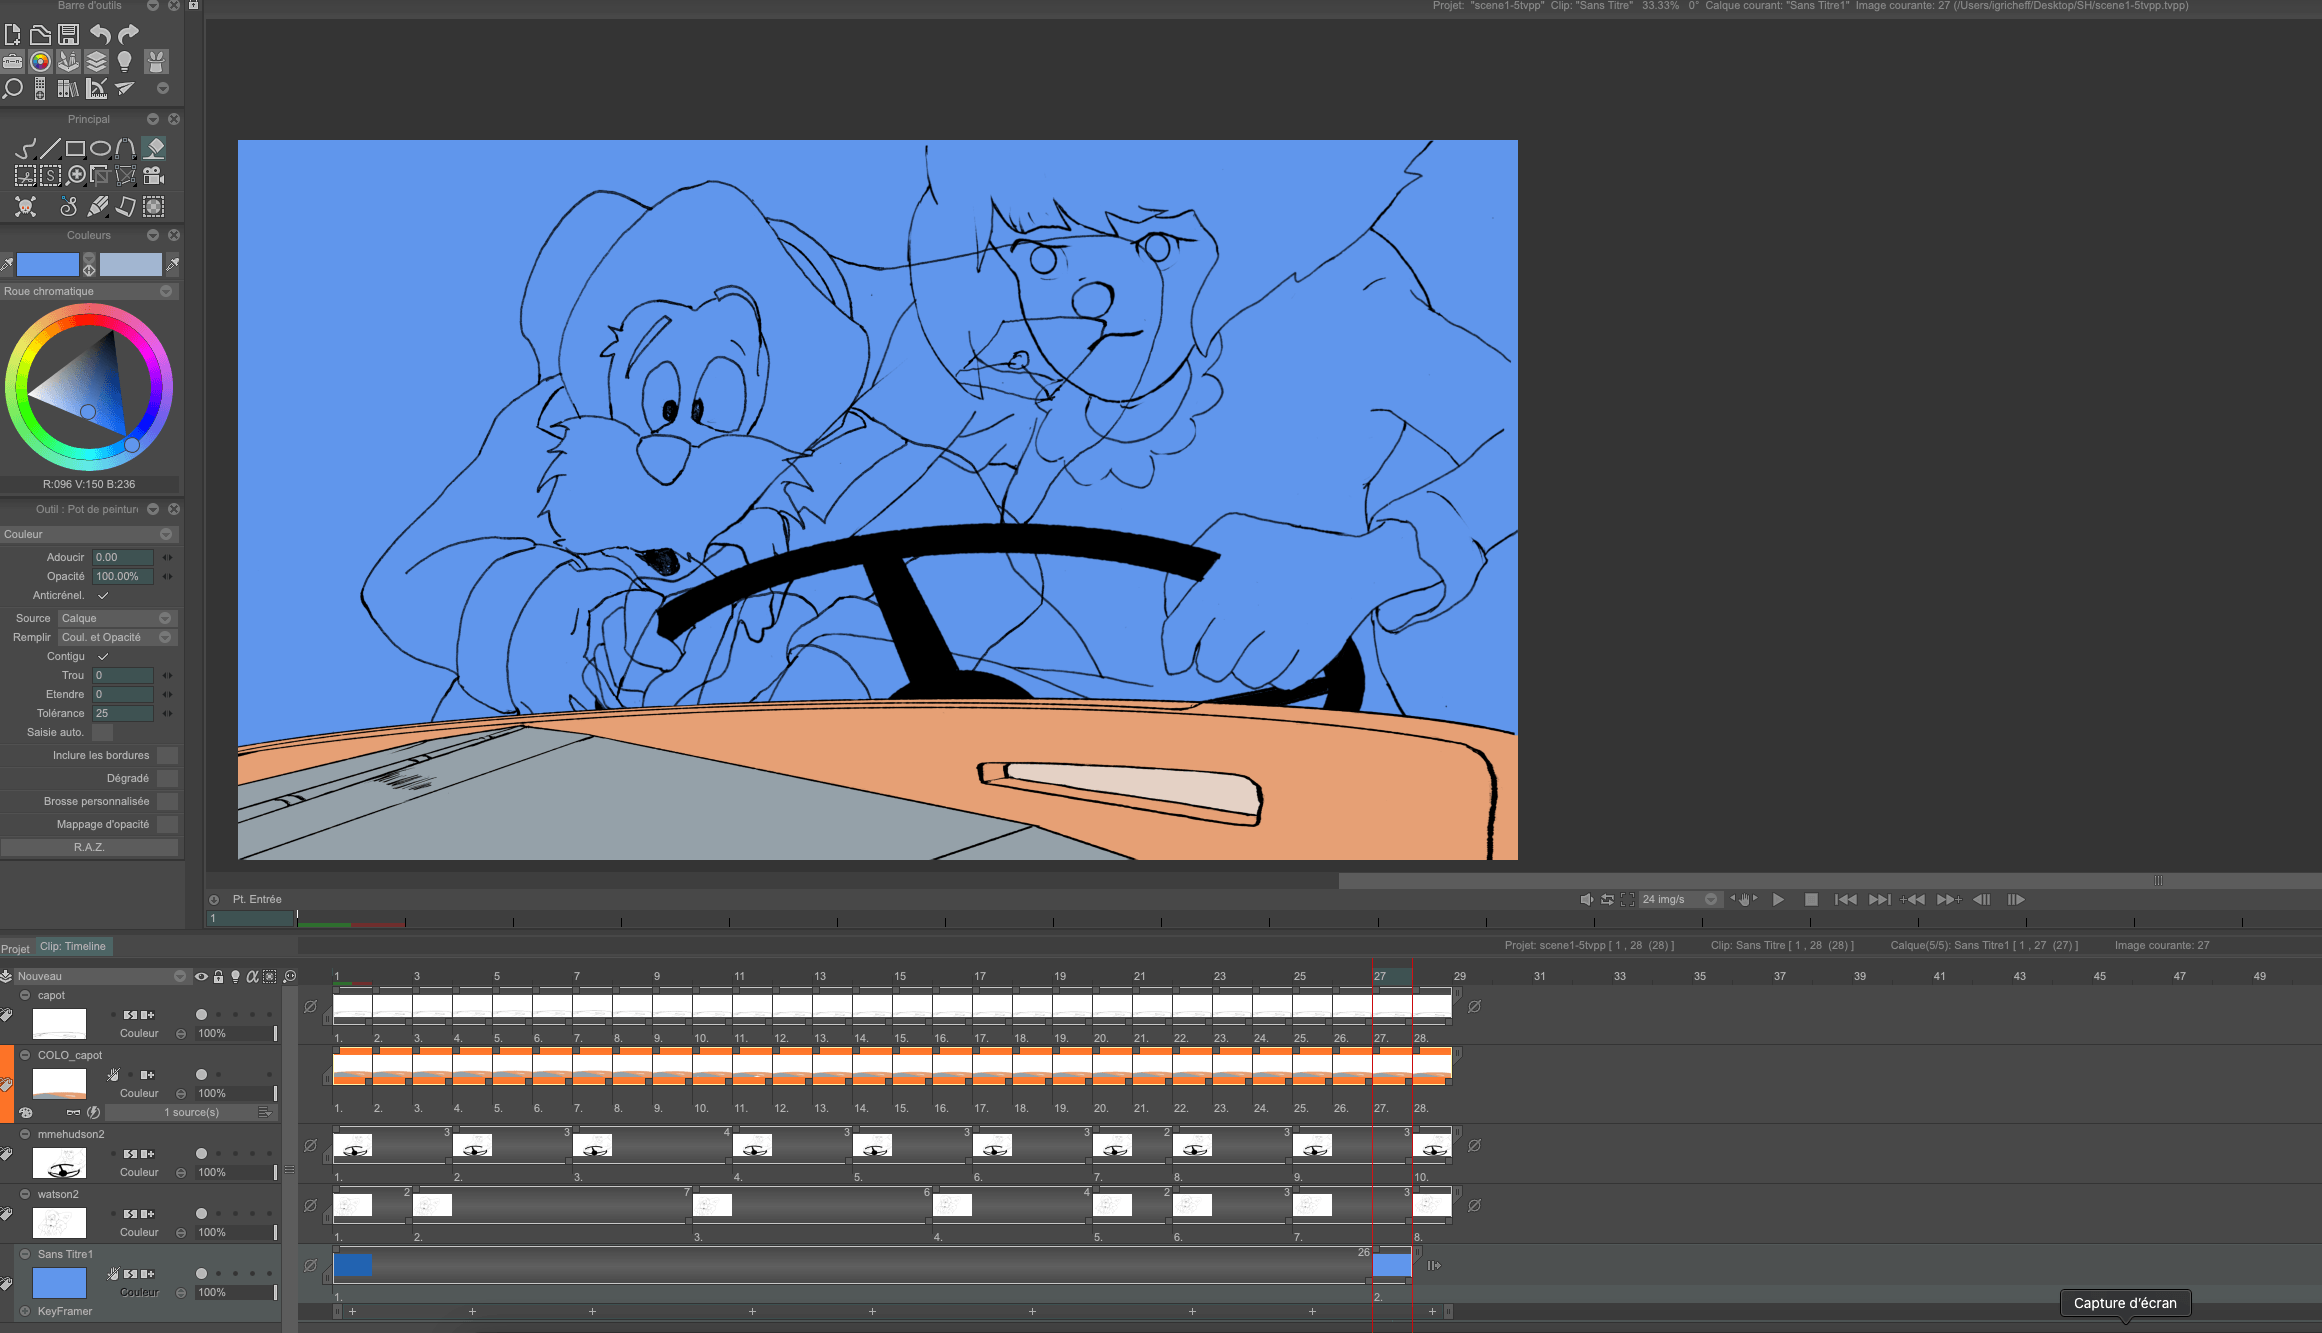Toggle the color wheel panel icon

pyautogui.click(x=40, y=62)
